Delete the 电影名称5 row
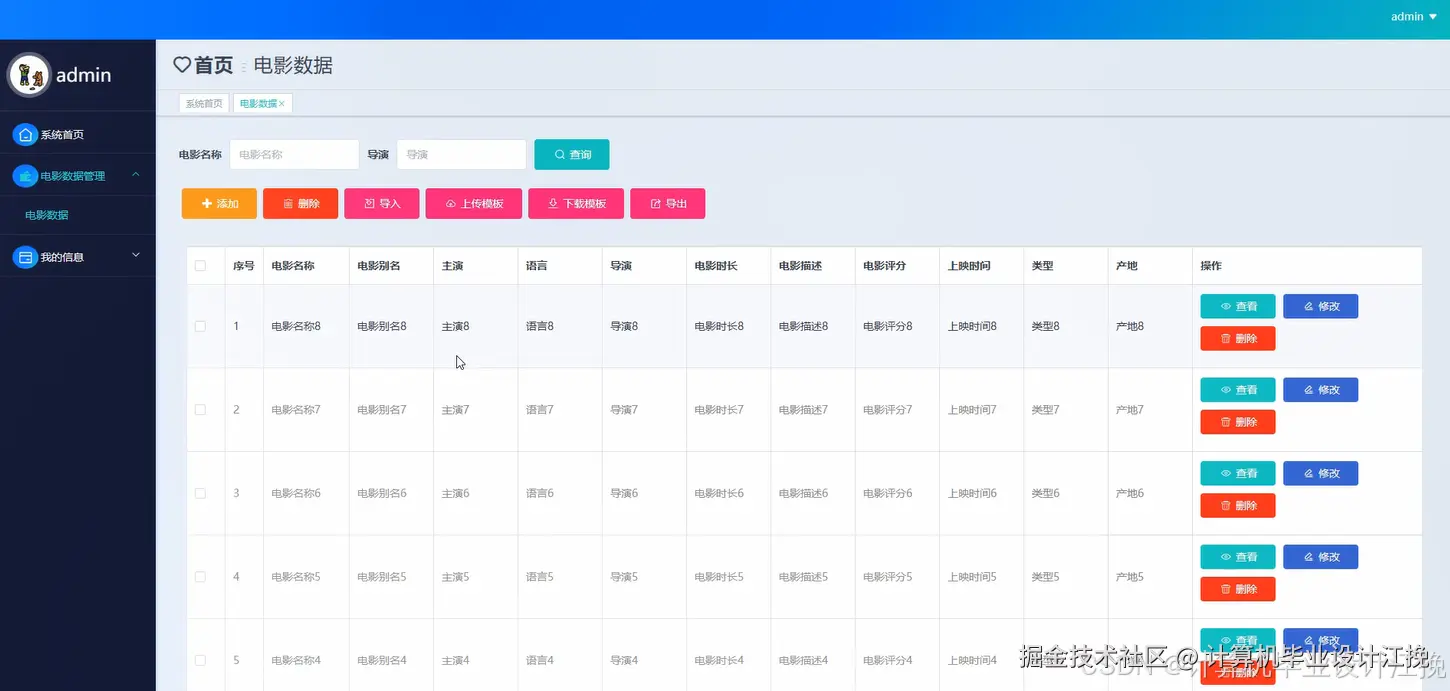 [1238, 589]
